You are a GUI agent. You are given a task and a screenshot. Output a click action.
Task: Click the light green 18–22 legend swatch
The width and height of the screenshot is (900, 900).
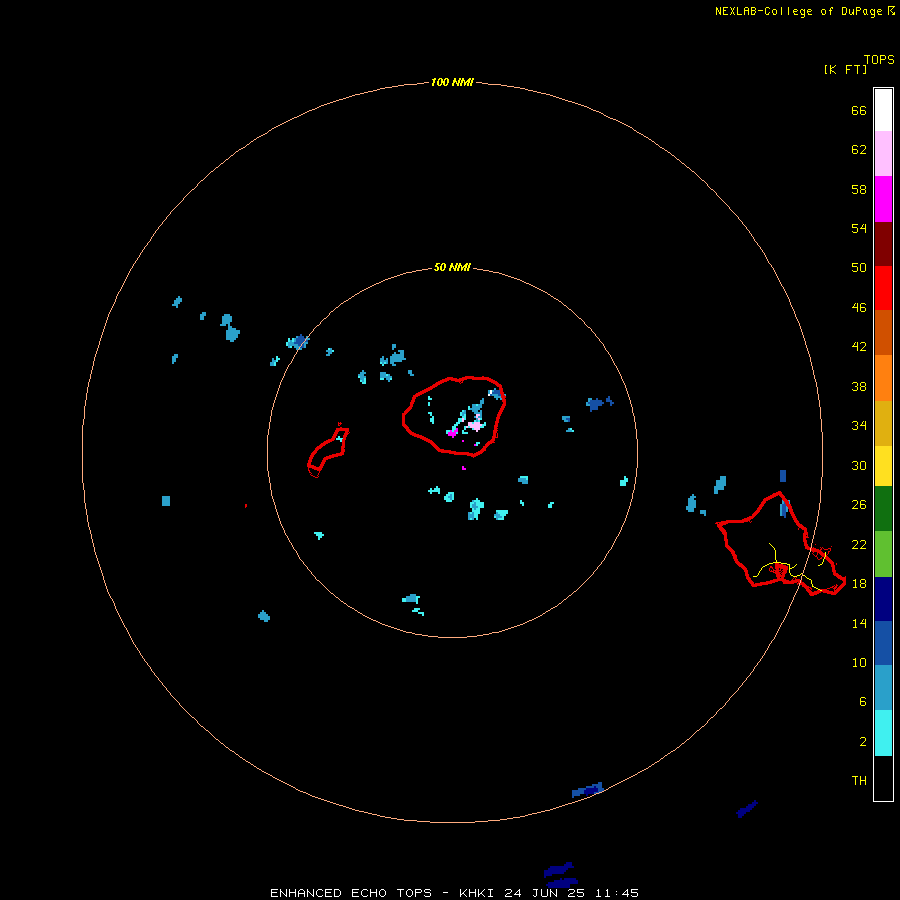tap(883, 554)
